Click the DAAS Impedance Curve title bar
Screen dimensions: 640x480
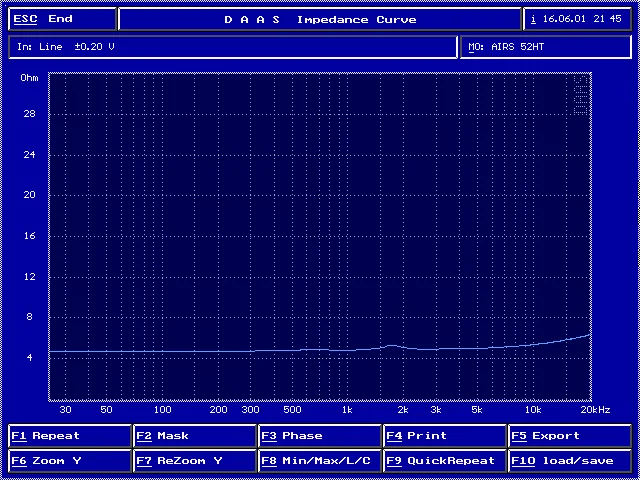[320, 19]
